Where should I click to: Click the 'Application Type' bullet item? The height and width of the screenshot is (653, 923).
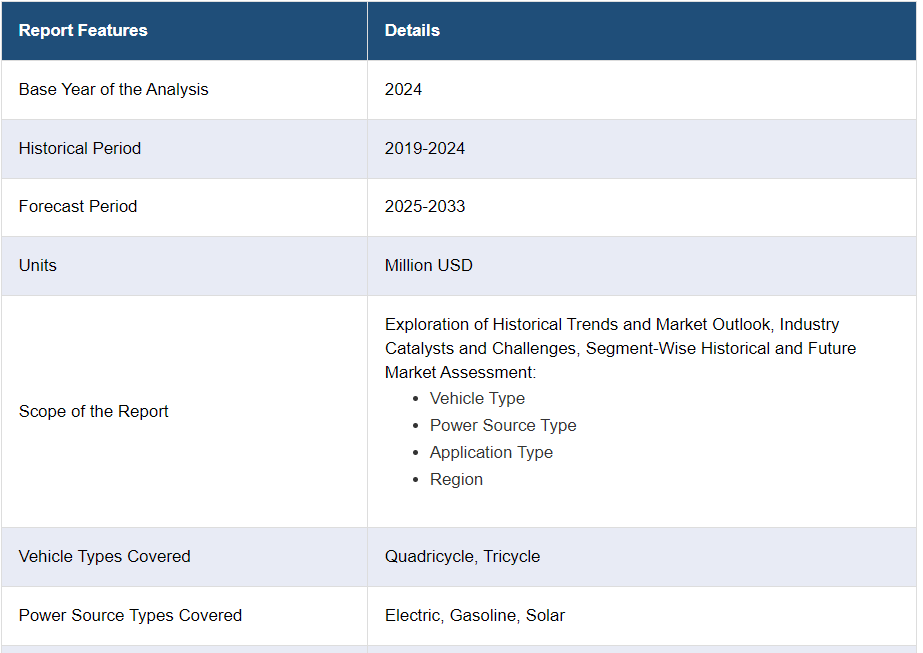(x=491, y=452)
